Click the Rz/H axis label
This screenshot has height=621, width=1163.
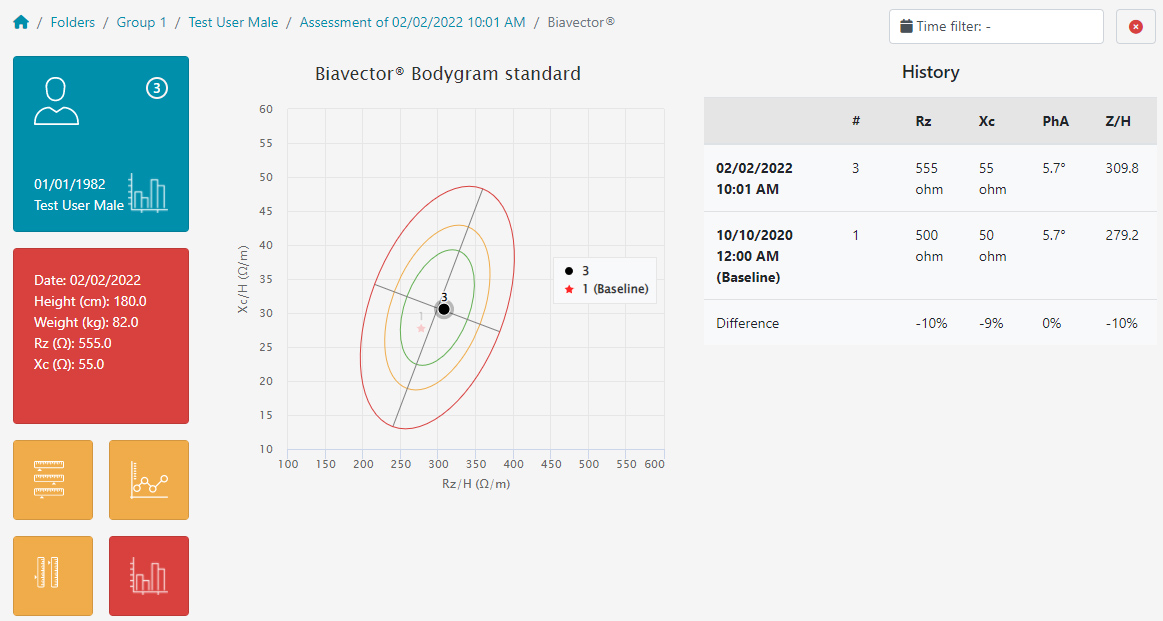(x=475, y=484)
